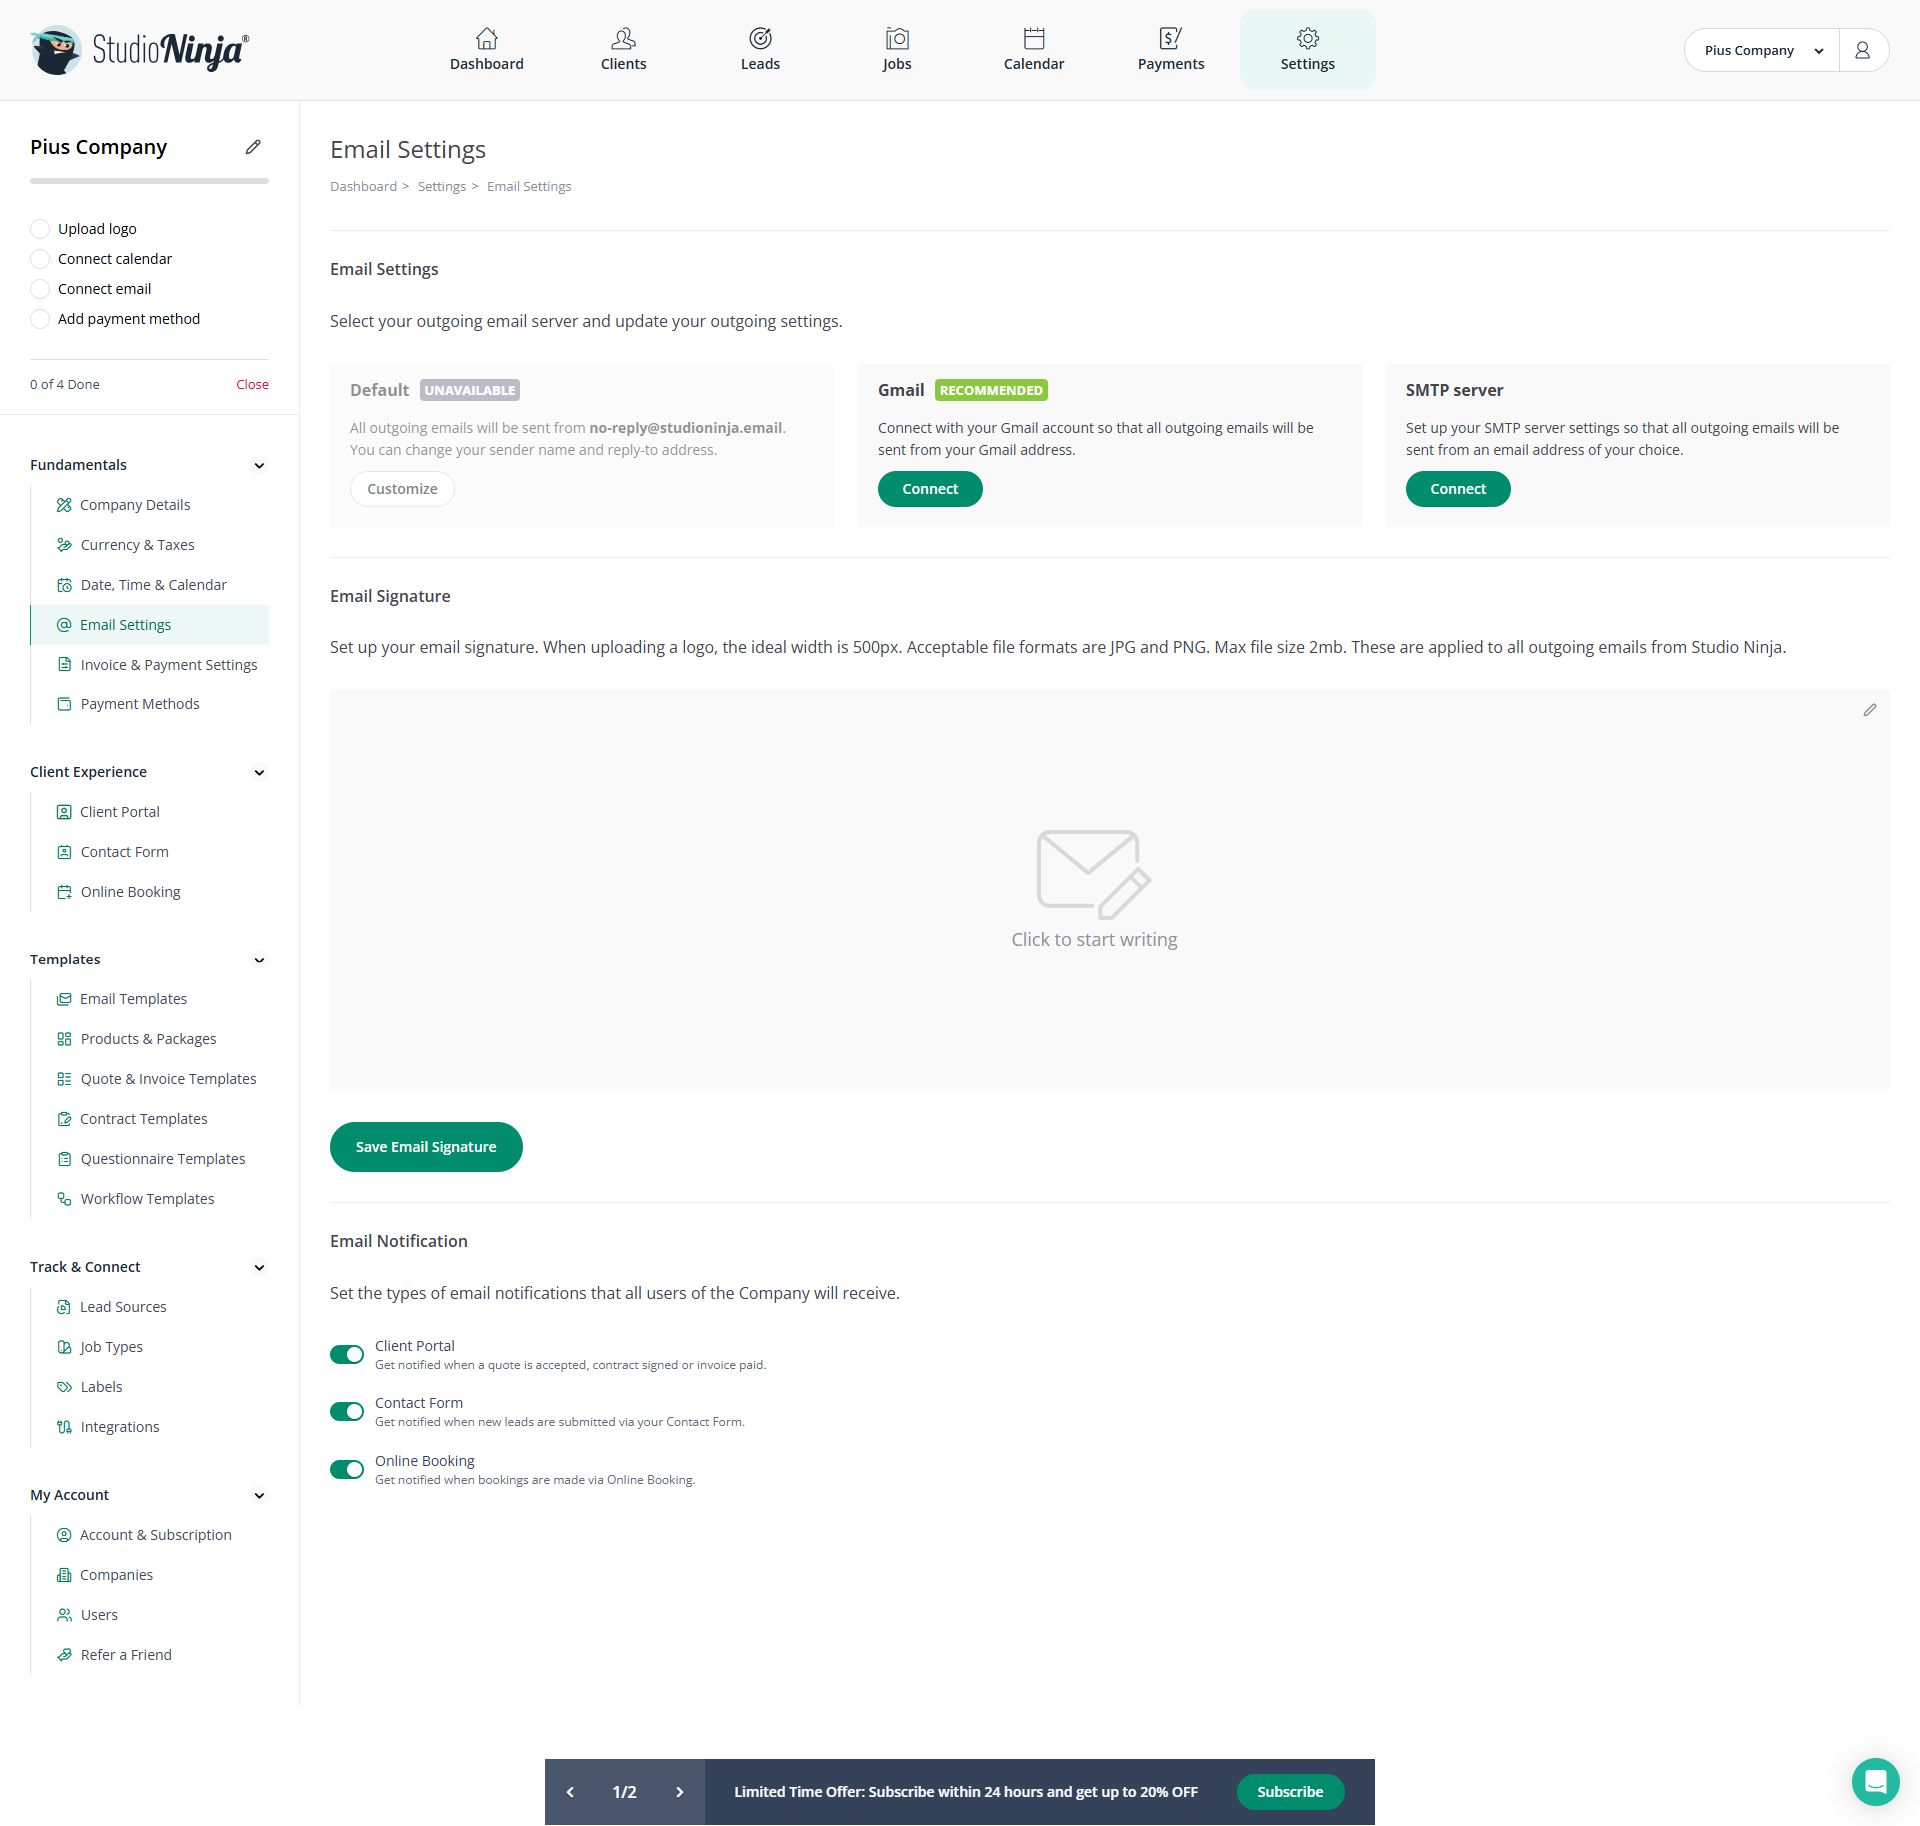1920x1826 pixels.
Task: Click the Online Booking calendar icon
Action: click(64, 892)
